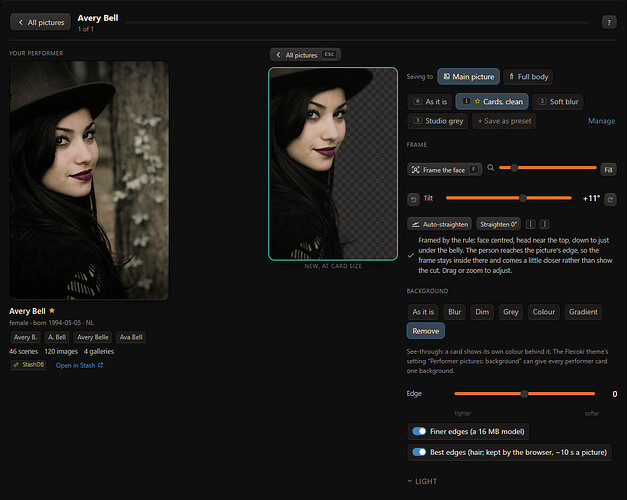Click the magnifier icon beside the zoom slider
Viewport: 627px width, 500px height.
tap(490, 168)
